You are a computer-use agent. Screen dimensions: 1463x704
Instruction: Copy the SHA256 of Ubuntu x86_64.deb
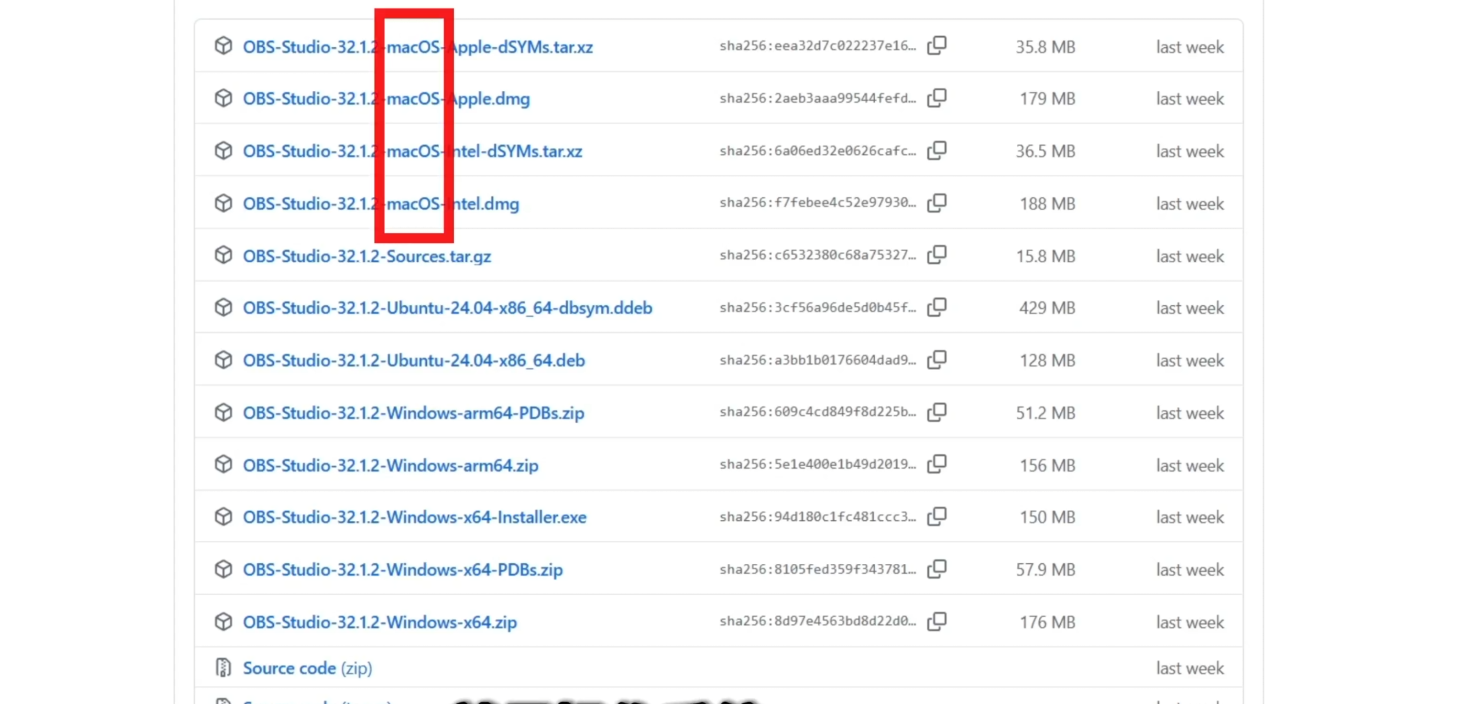[937, 360]
